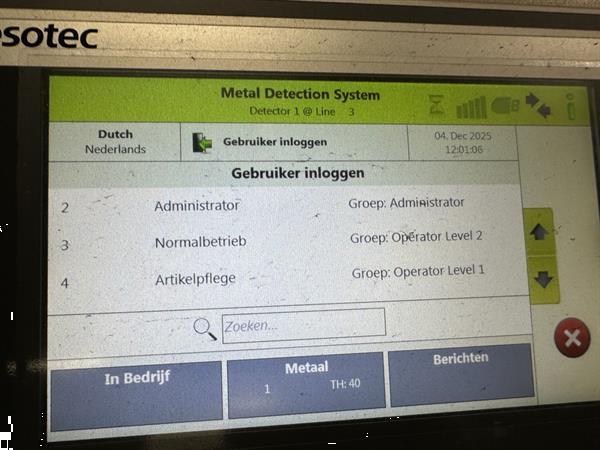This screenshot has height=450, width=600.
Task: Click 'Detector 1 @ Line 3' subtitle
Action: (302, 111)
